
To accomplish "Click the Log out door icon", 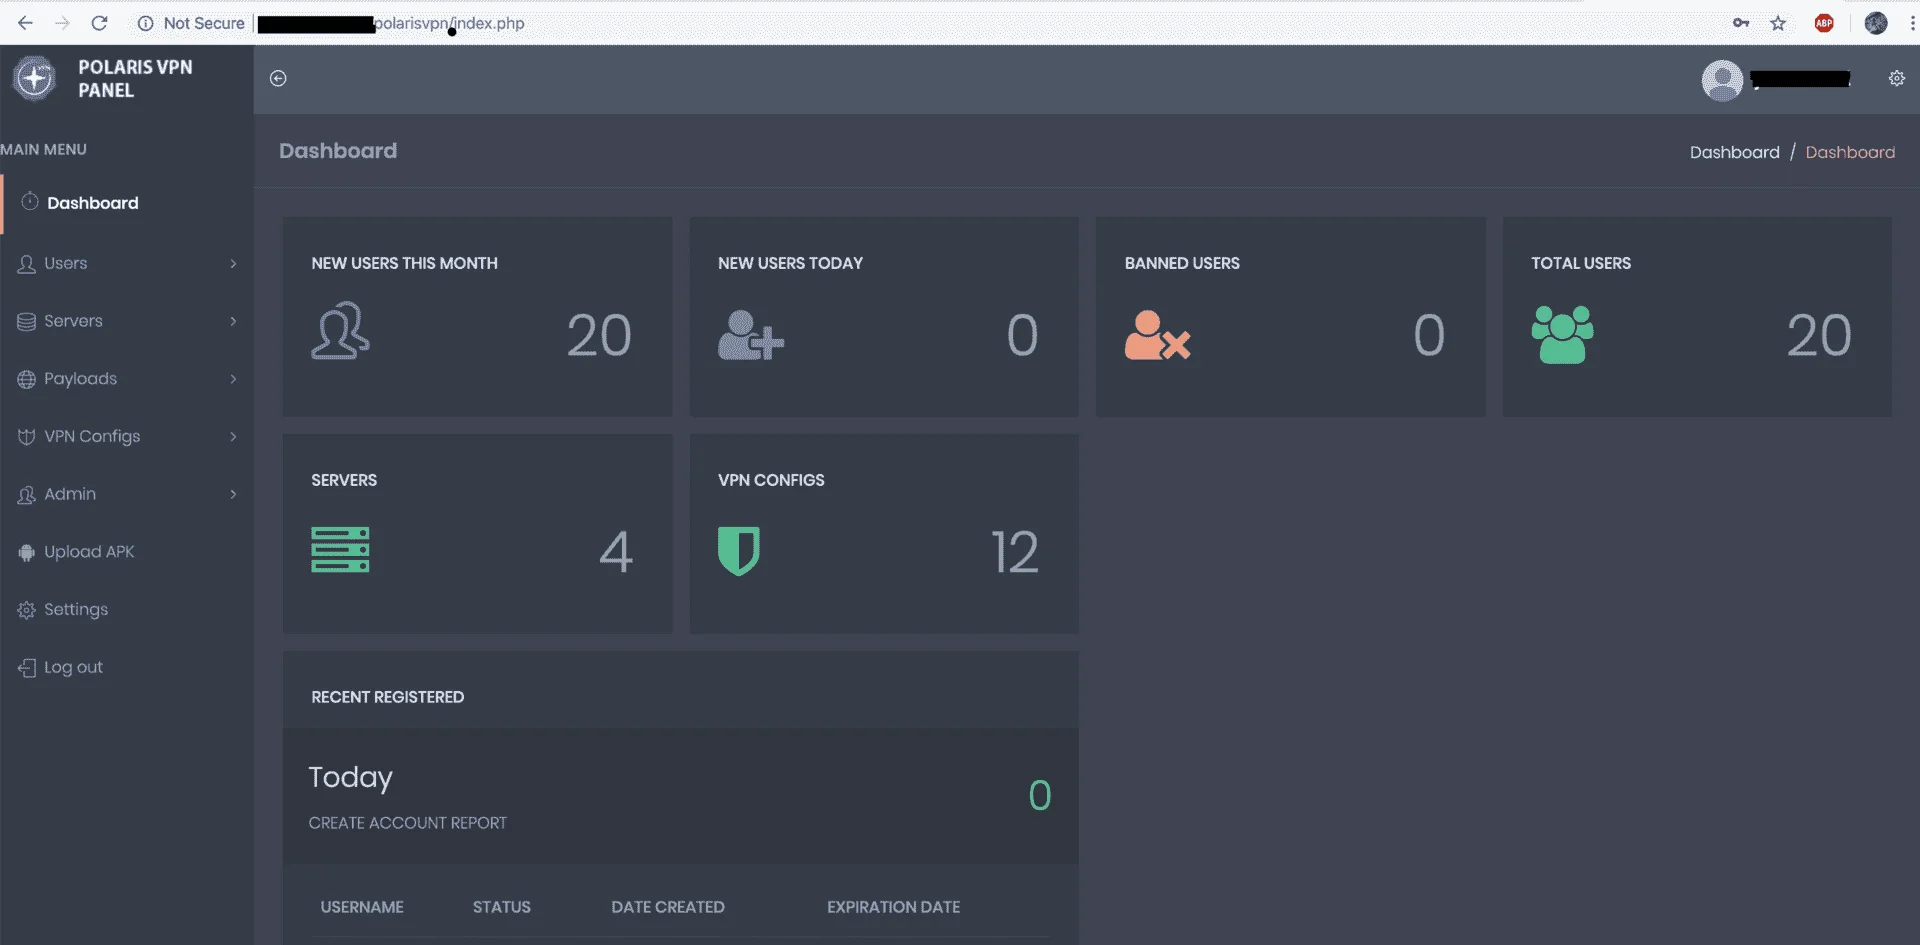I will coord(27,668).
